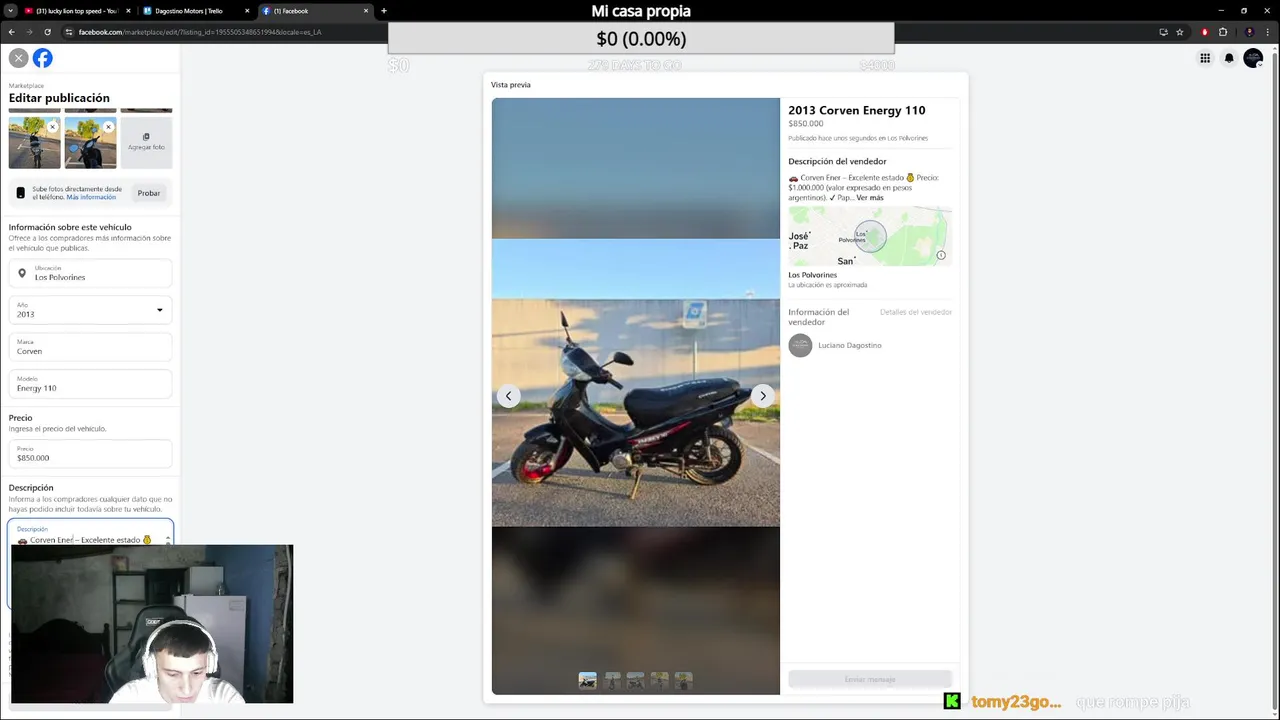1280x720 pixels.
Task: Click the Los Polvorines map preview
Action: (870, 236)
